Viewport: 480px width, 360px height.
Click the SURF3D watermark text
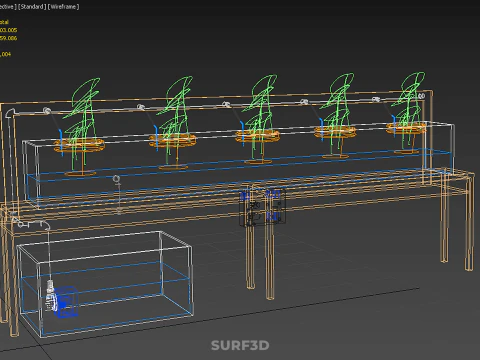[240, 345]
